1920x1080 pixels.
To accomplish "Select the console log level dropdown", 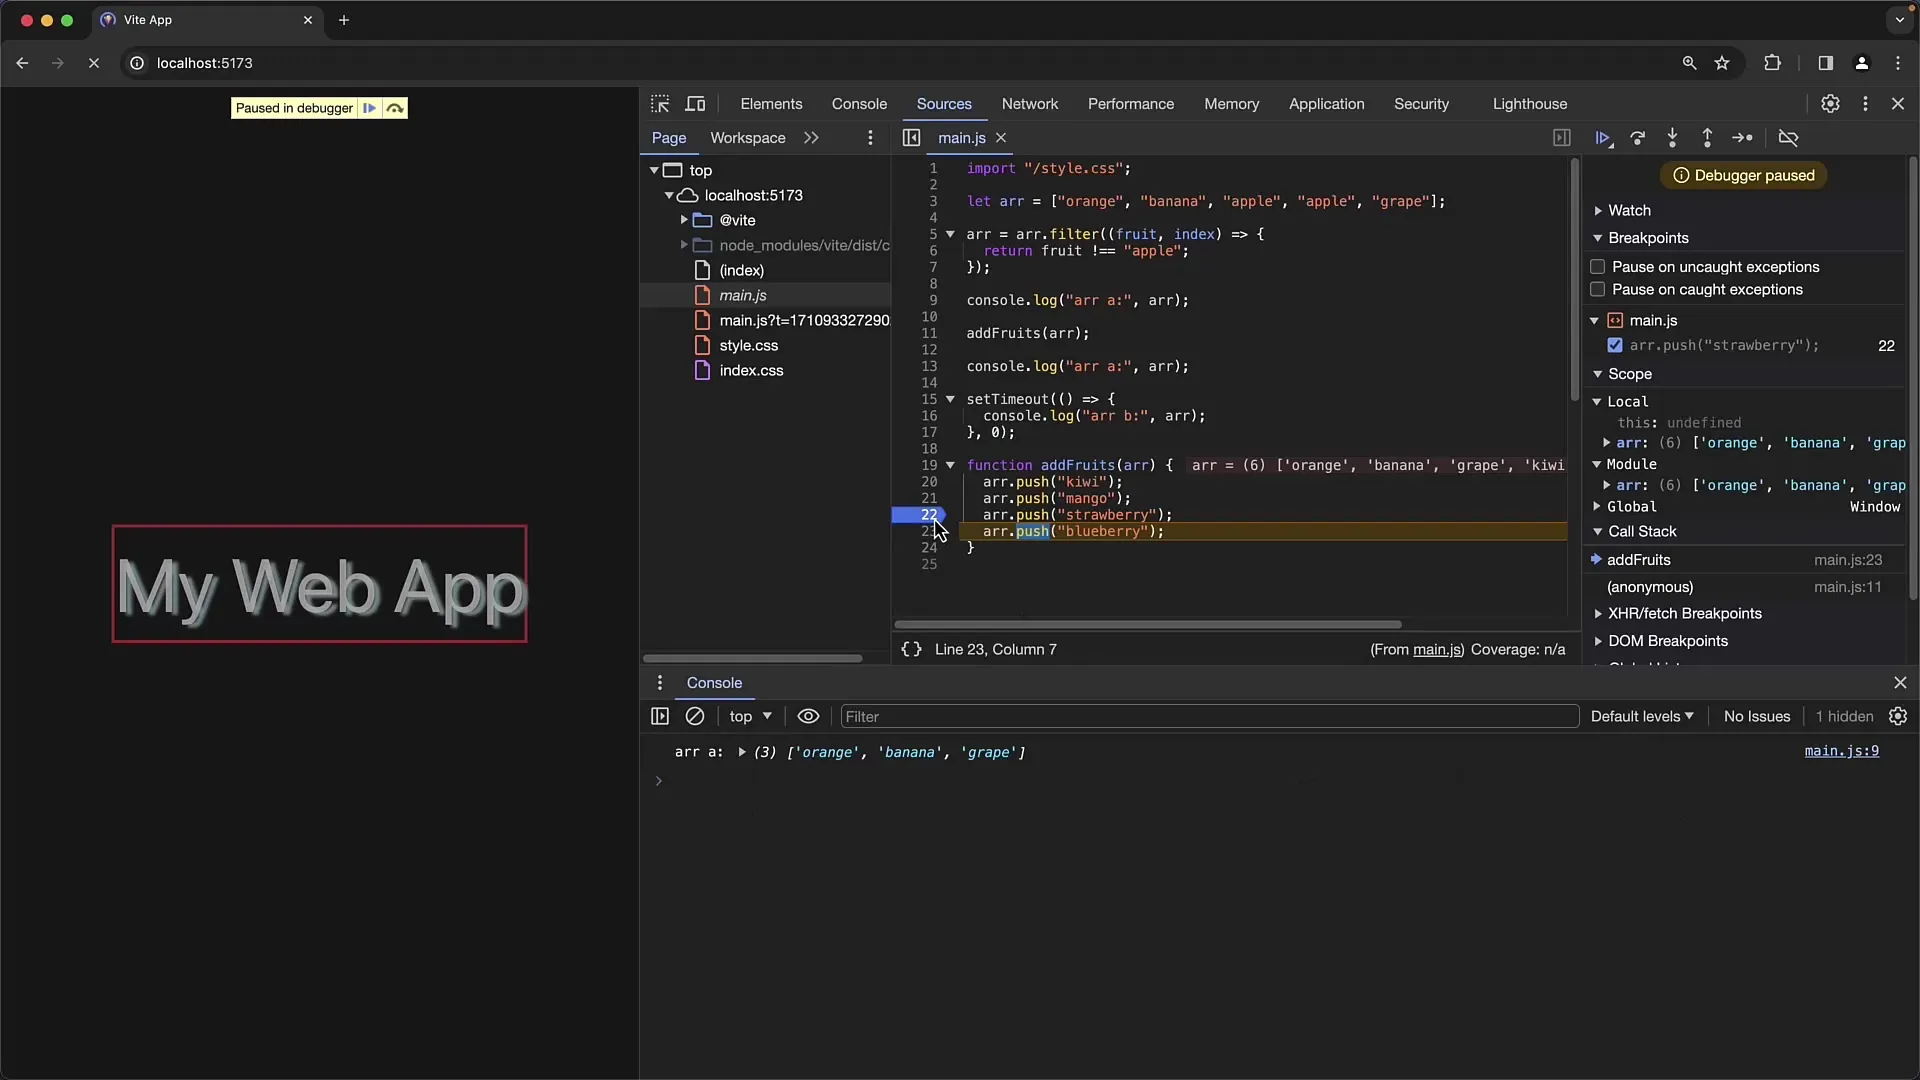I will [1643, 716].
